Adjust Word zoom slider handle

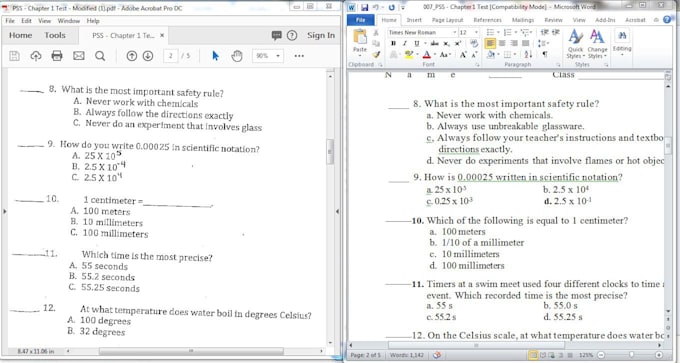[631, 355]
